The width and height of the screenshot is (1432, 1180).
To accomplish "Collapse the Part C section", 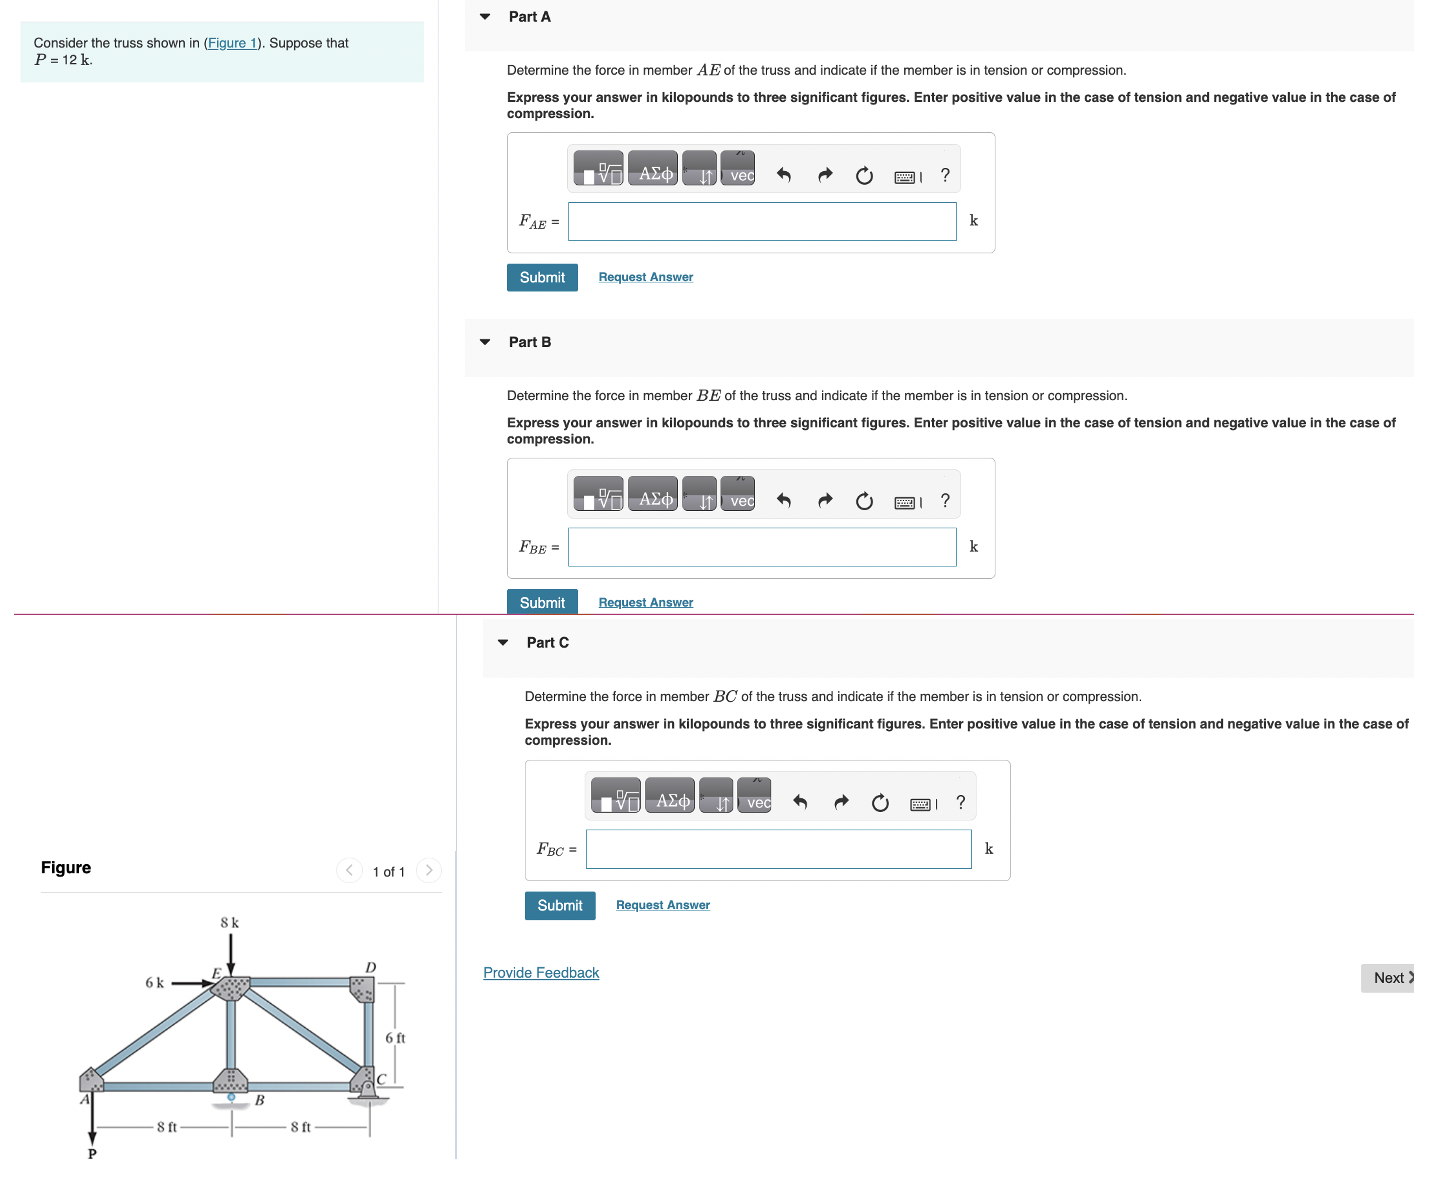I will tap(503, 643).
